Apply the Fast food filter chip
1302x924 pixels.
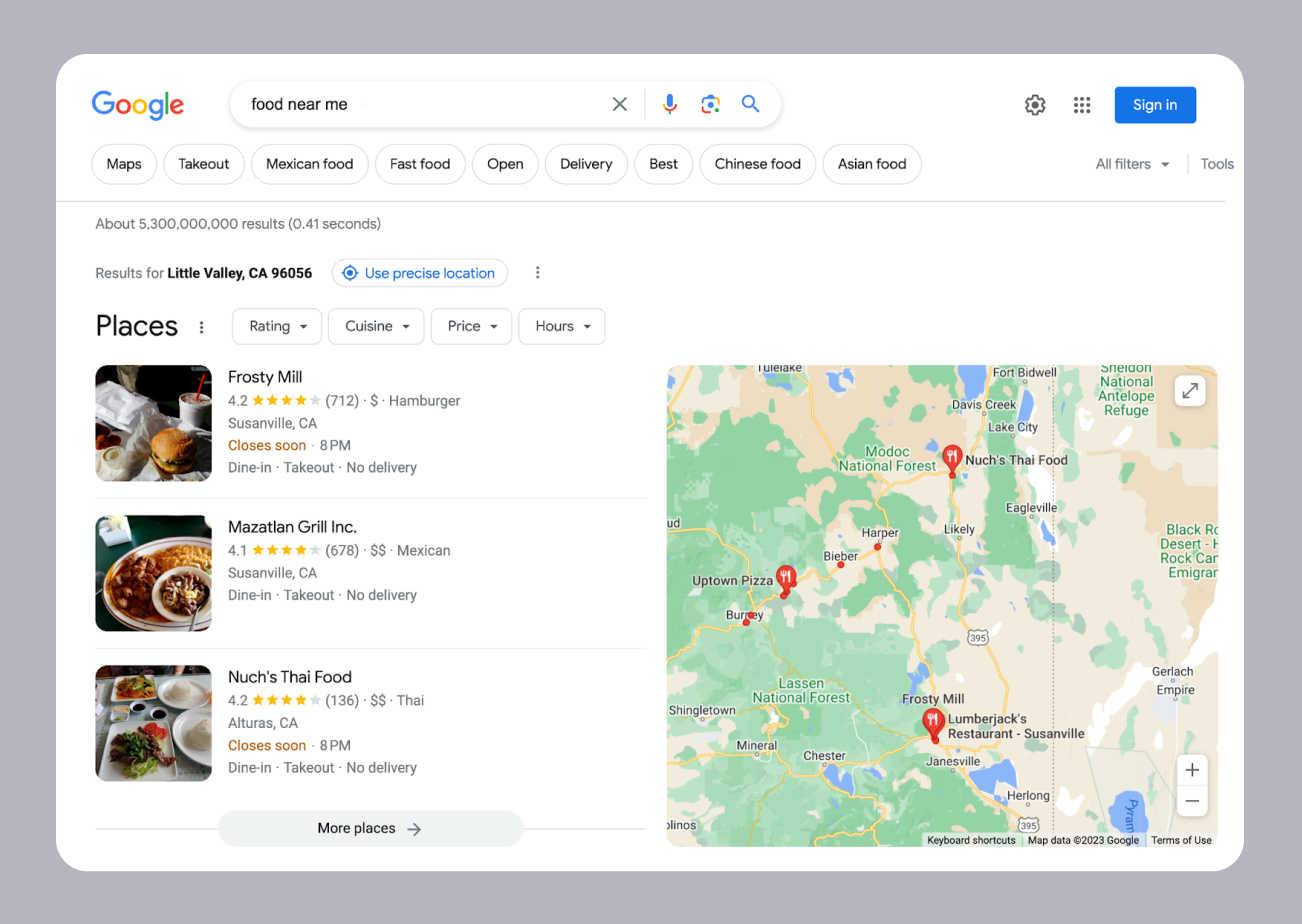(x=420, y=164)
